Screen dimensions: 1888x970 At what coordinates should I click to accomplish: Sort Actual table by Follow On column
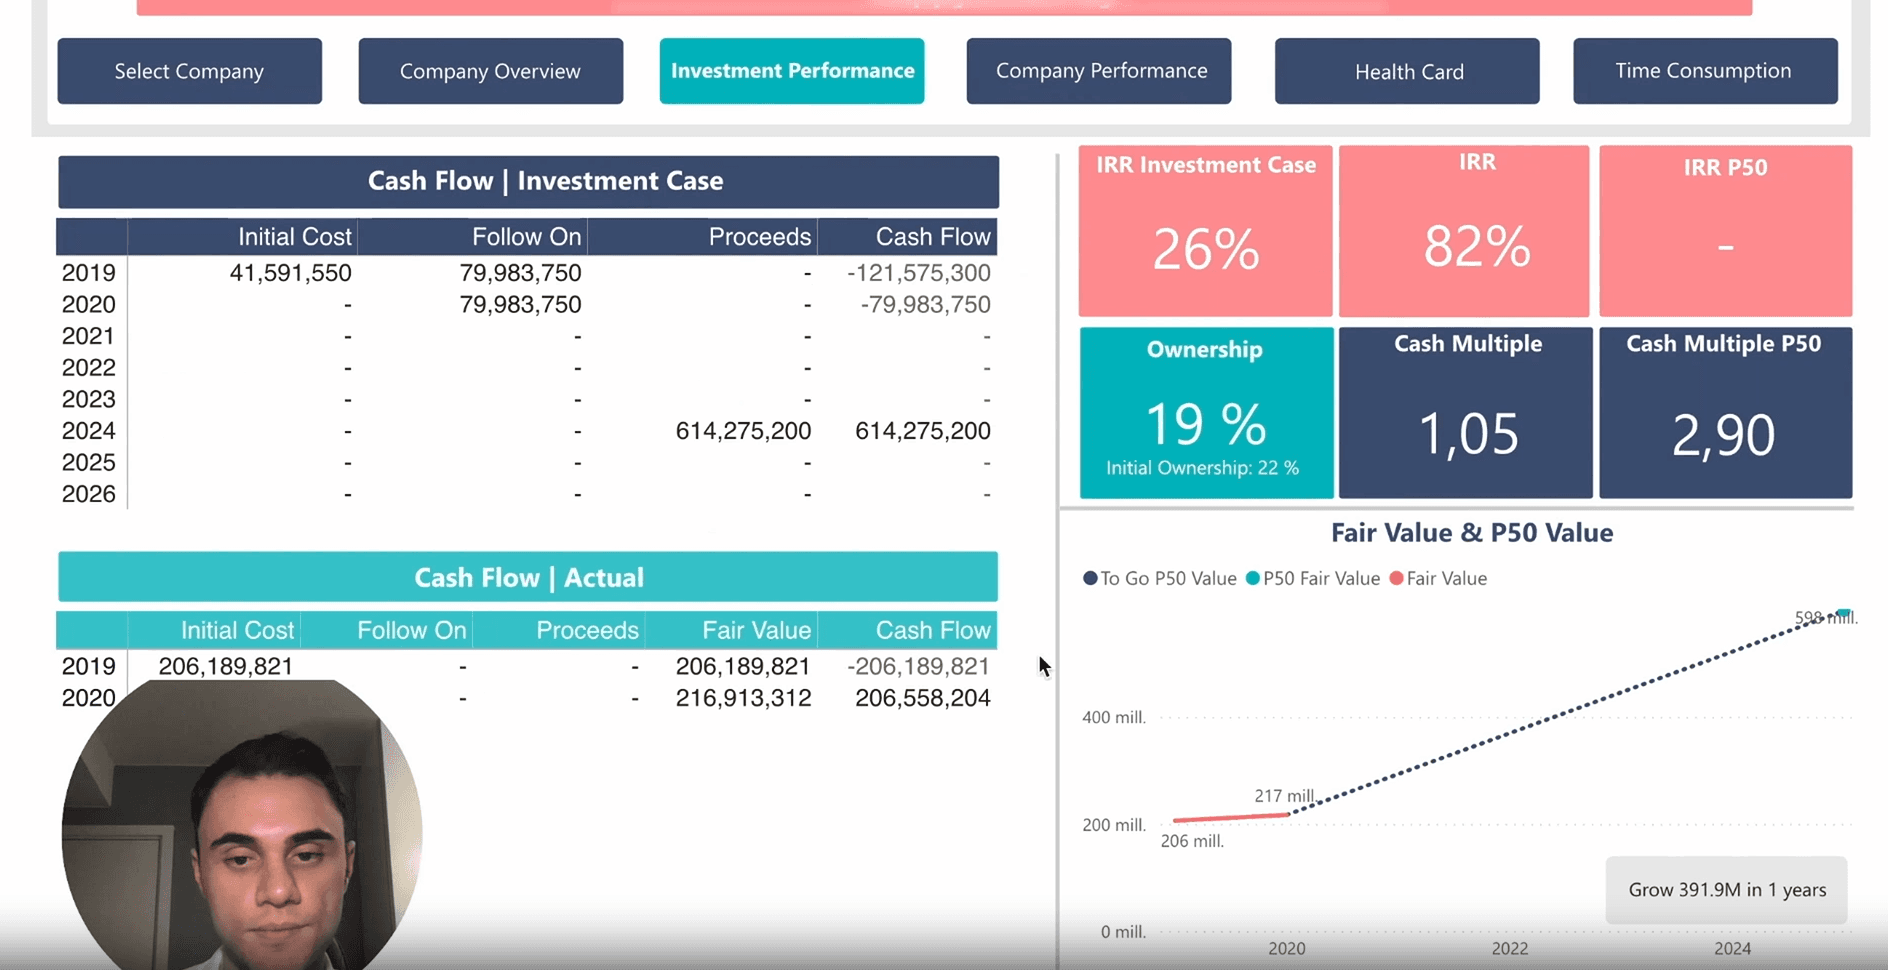pos(411,630)
